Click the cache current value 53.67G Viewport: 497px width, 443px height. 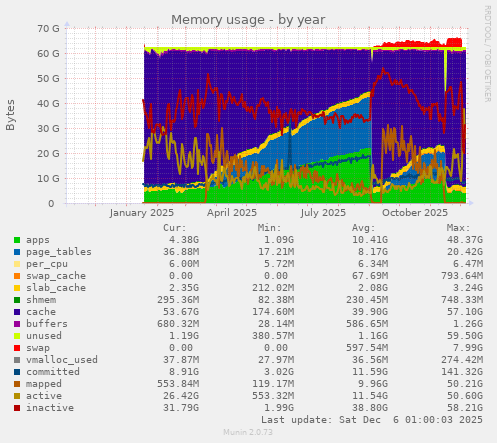pyautogui.click(x=181, y=312)
